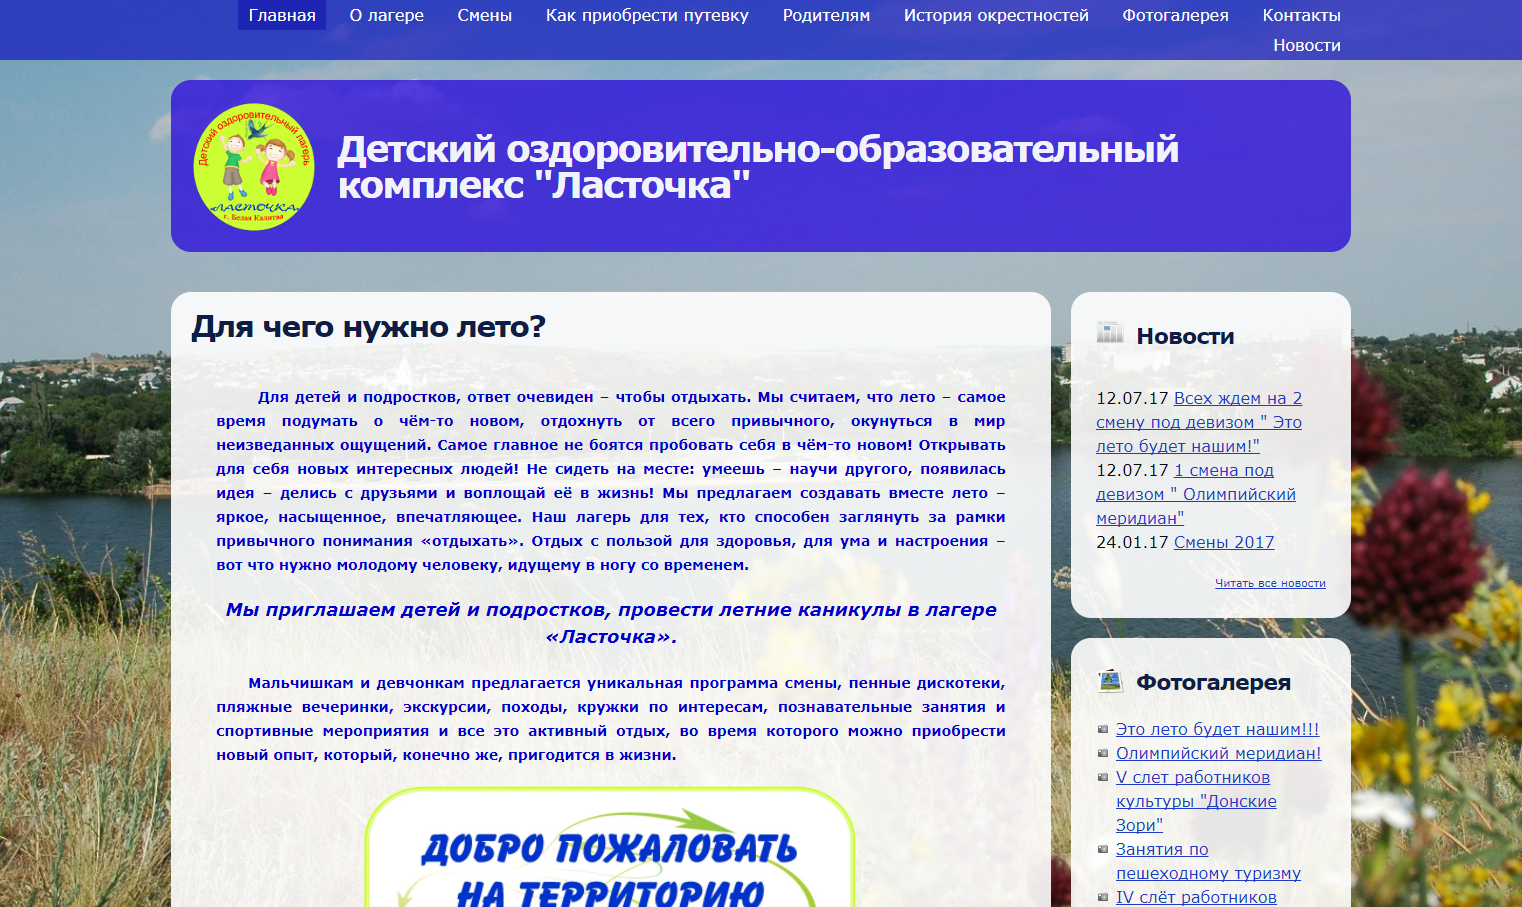Open gallery link Занятия по пешеходному туризму
The image size is (1522, 907).
click(x=1208, y=861)
